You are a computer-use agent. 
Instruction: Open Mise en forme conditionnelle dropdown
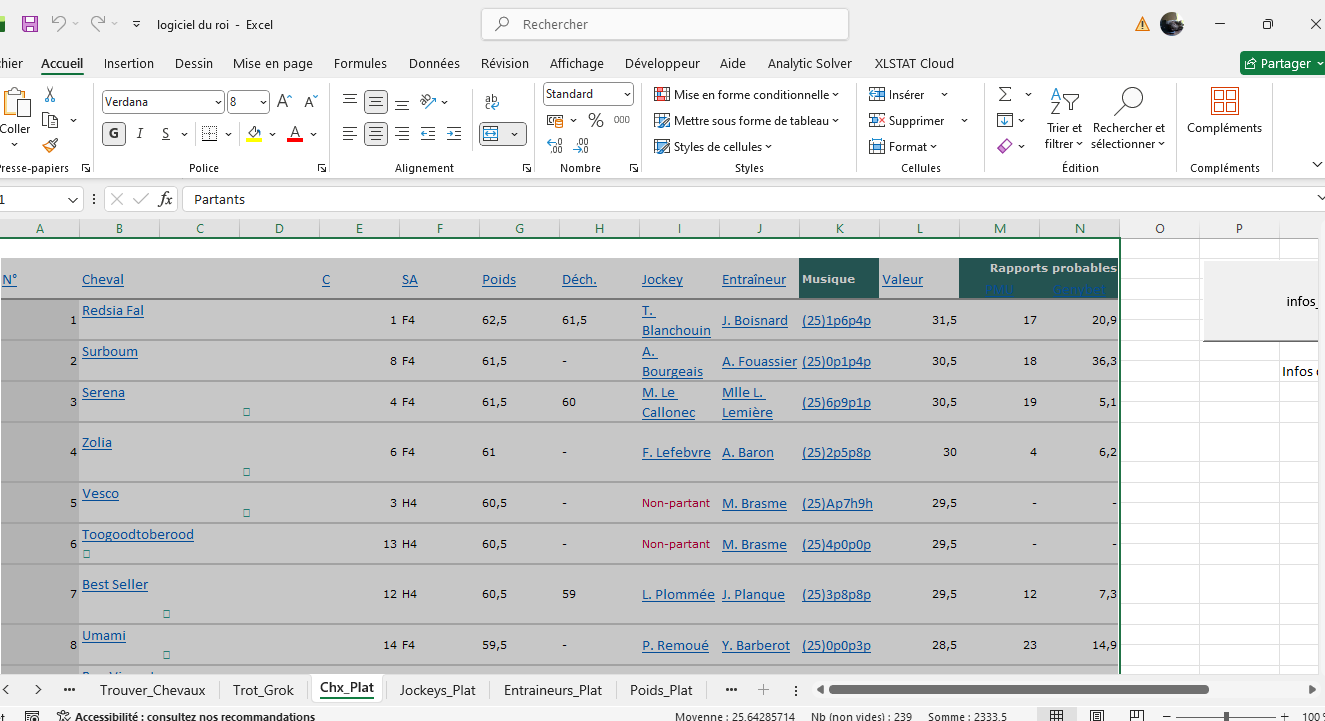(x=746, y=94)
